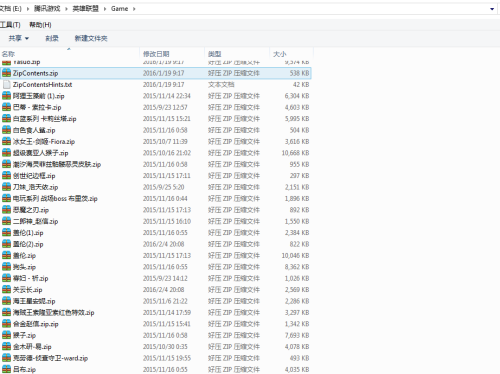This screenshot has height=374, width=500.
Task: Go to 英雄联盟 in the breadcrumb path
Action: coord(86,9)
